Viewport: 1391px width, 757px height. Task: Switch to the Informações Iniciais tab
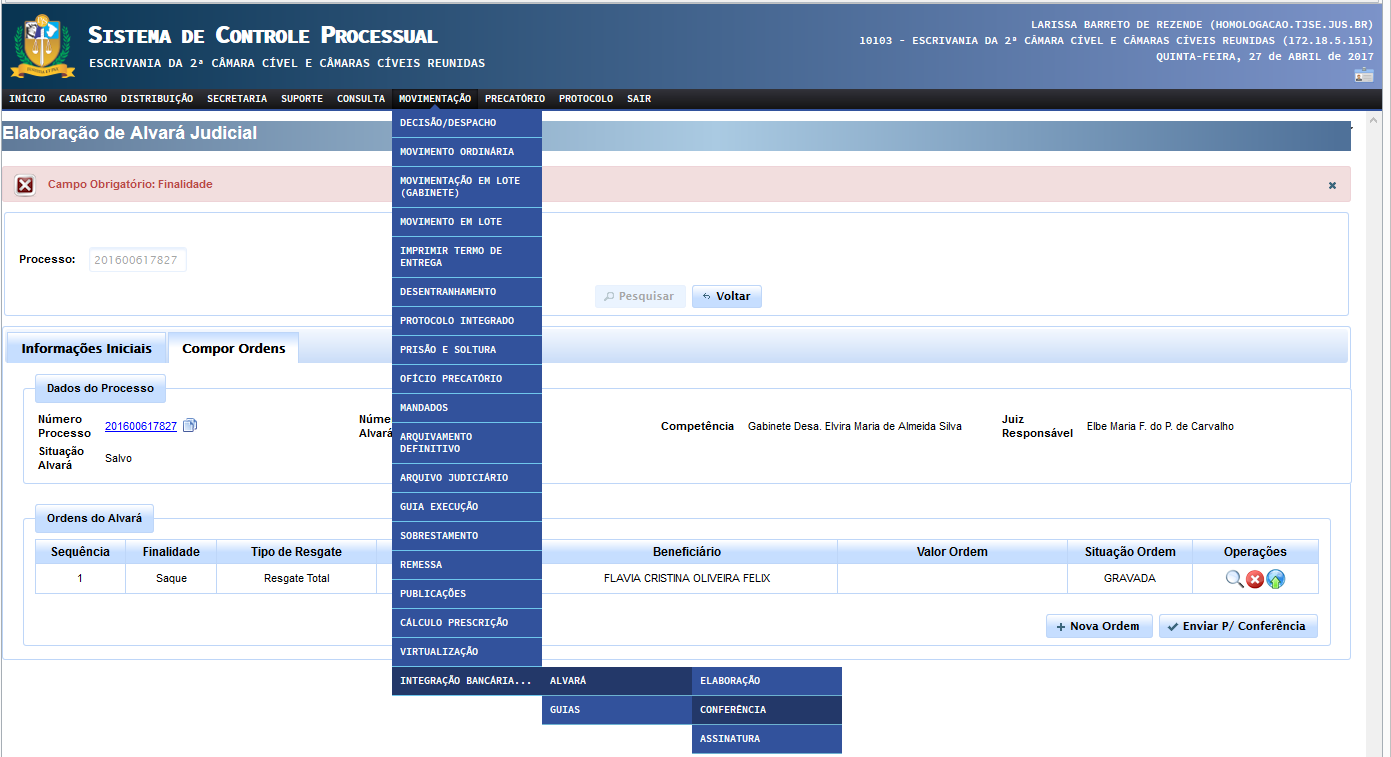(87, 348)
